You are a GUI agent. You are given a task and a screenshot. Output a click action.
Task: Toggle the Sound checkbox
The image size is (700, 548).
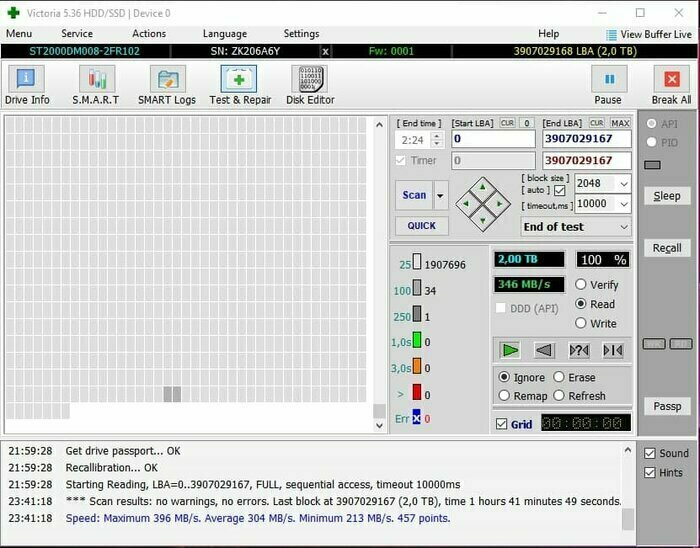coord(650,453)
